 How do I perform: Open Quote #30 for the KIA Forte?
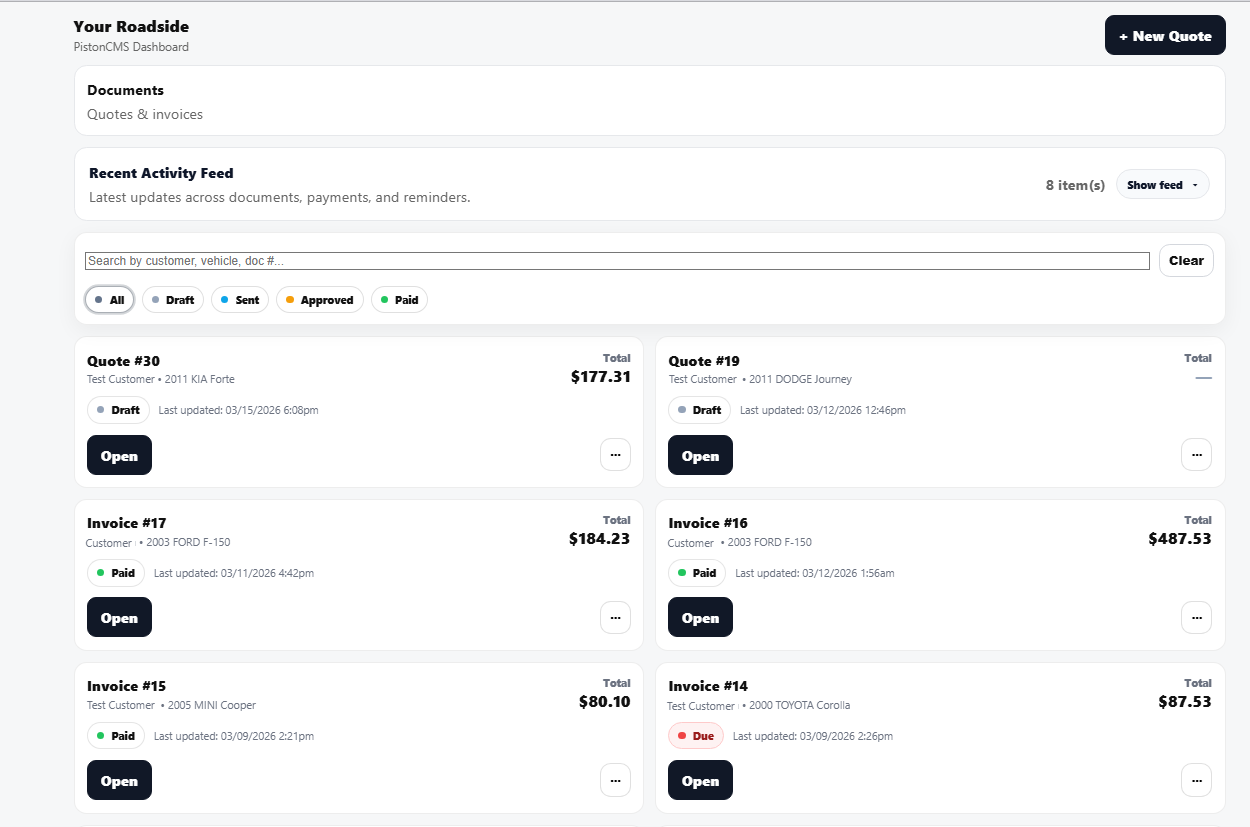119,455
